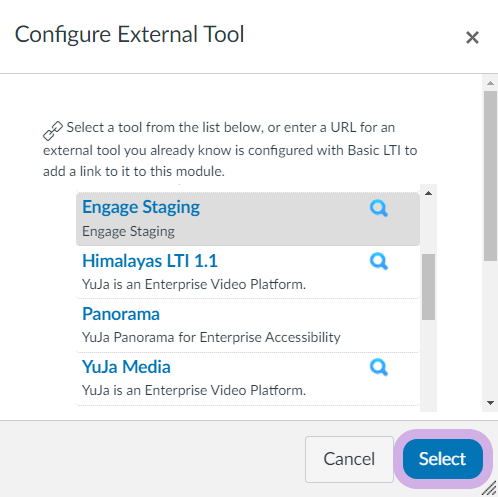Click the magnifier icon beside Himalayas LTI 1.1
Screen dimensions: 498x497
pos(379,261)
